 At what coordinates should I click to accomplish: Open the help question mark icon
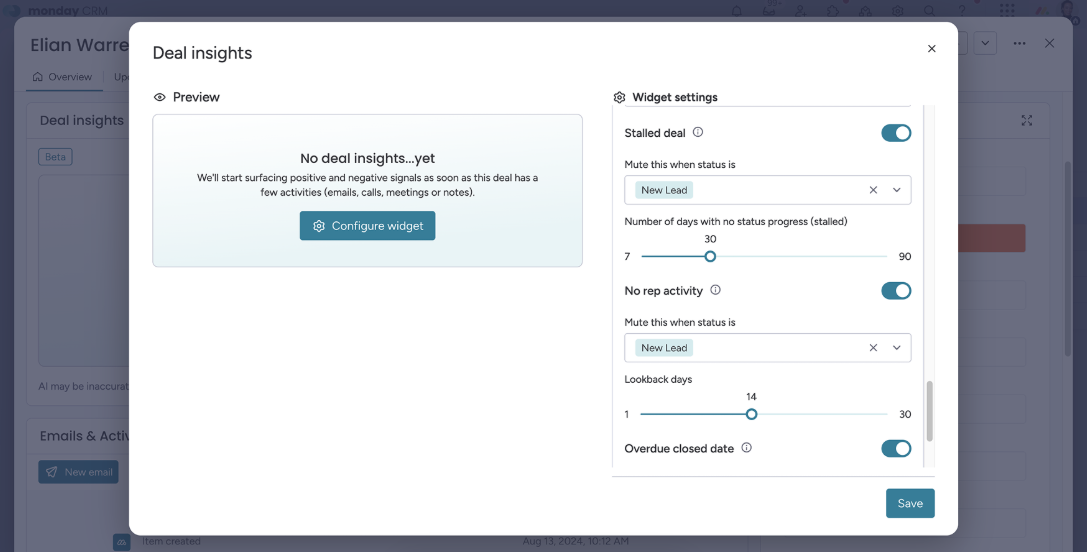tap(962, 10)
